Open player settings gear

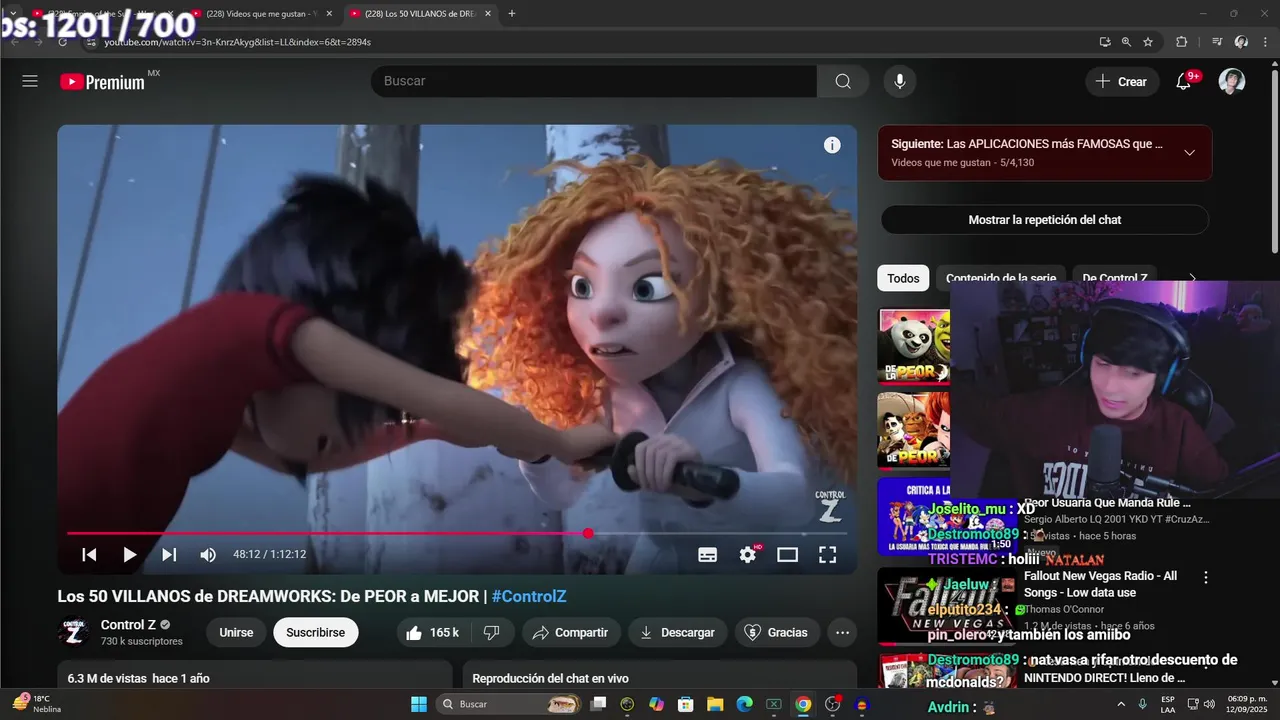[x=748, y=554]
